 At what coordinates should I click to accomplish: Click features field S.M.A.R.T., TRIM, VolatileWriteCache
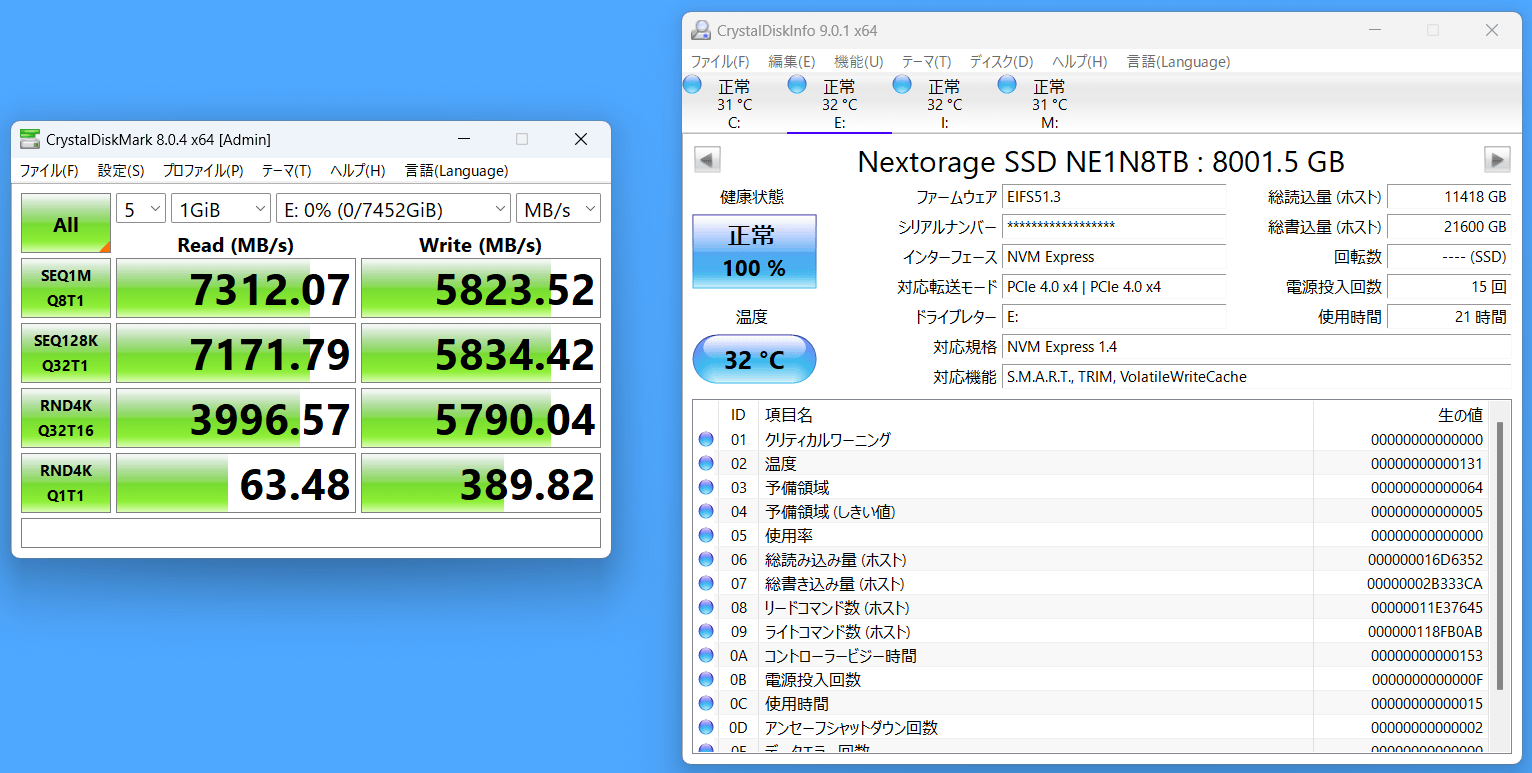(x=1257, y=377)
